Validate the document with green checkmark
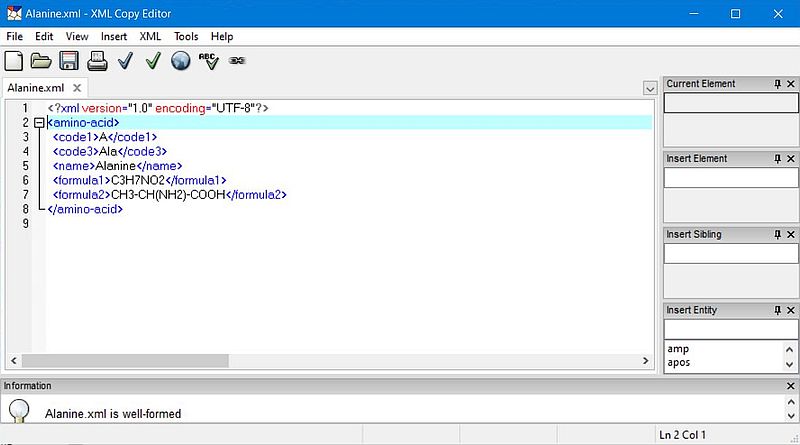This screenshot has width=800, height=445. [153, 61]
